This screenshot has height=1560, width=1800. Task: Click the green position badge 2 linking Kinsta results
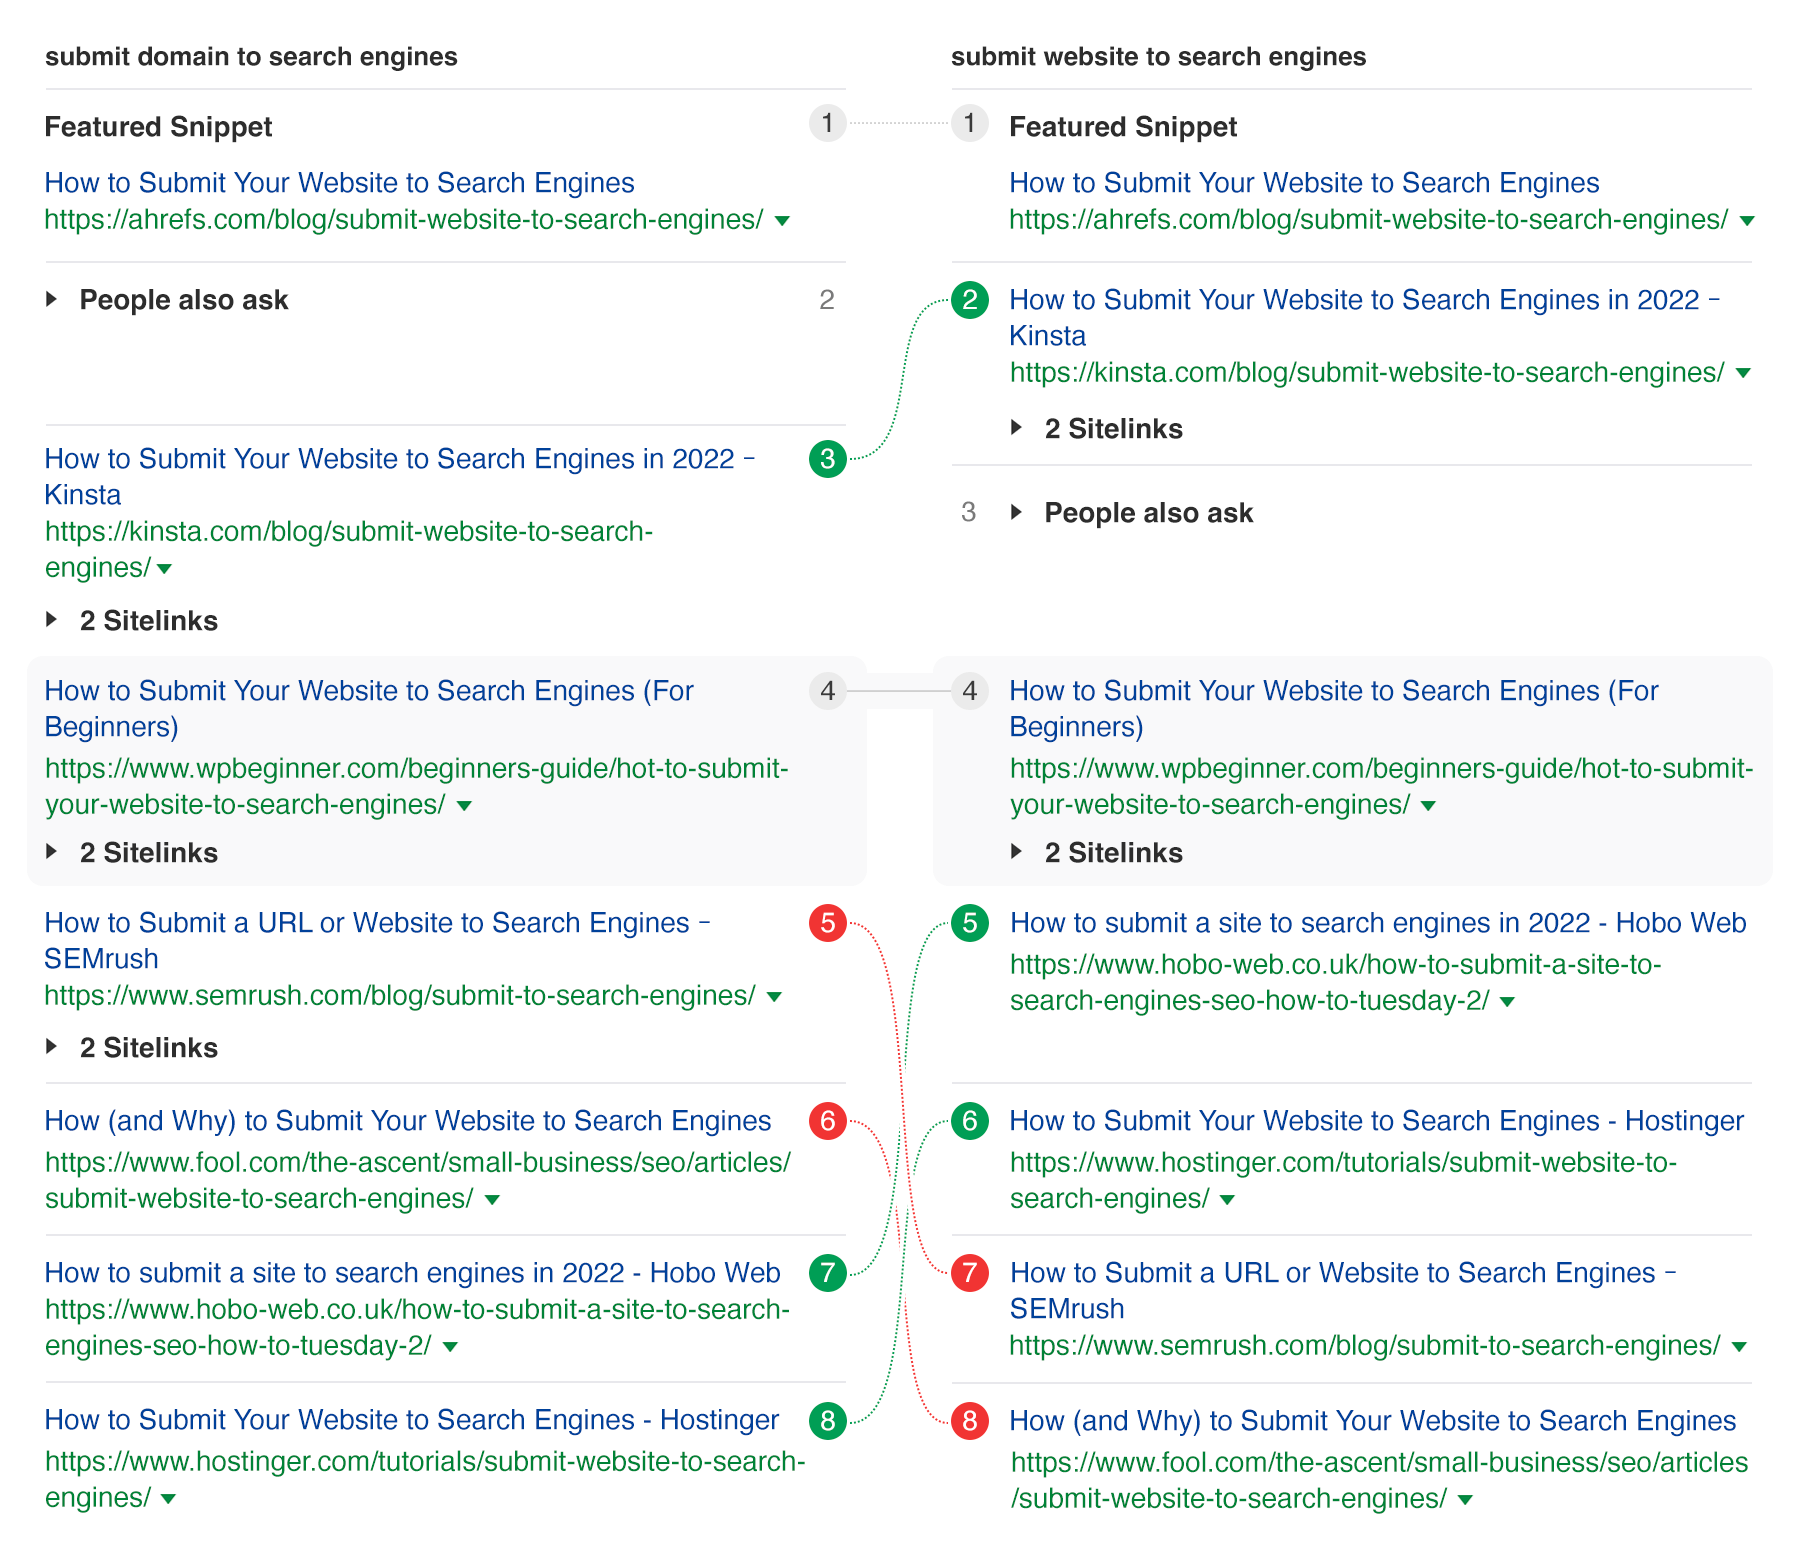click(x=968, y=299)
